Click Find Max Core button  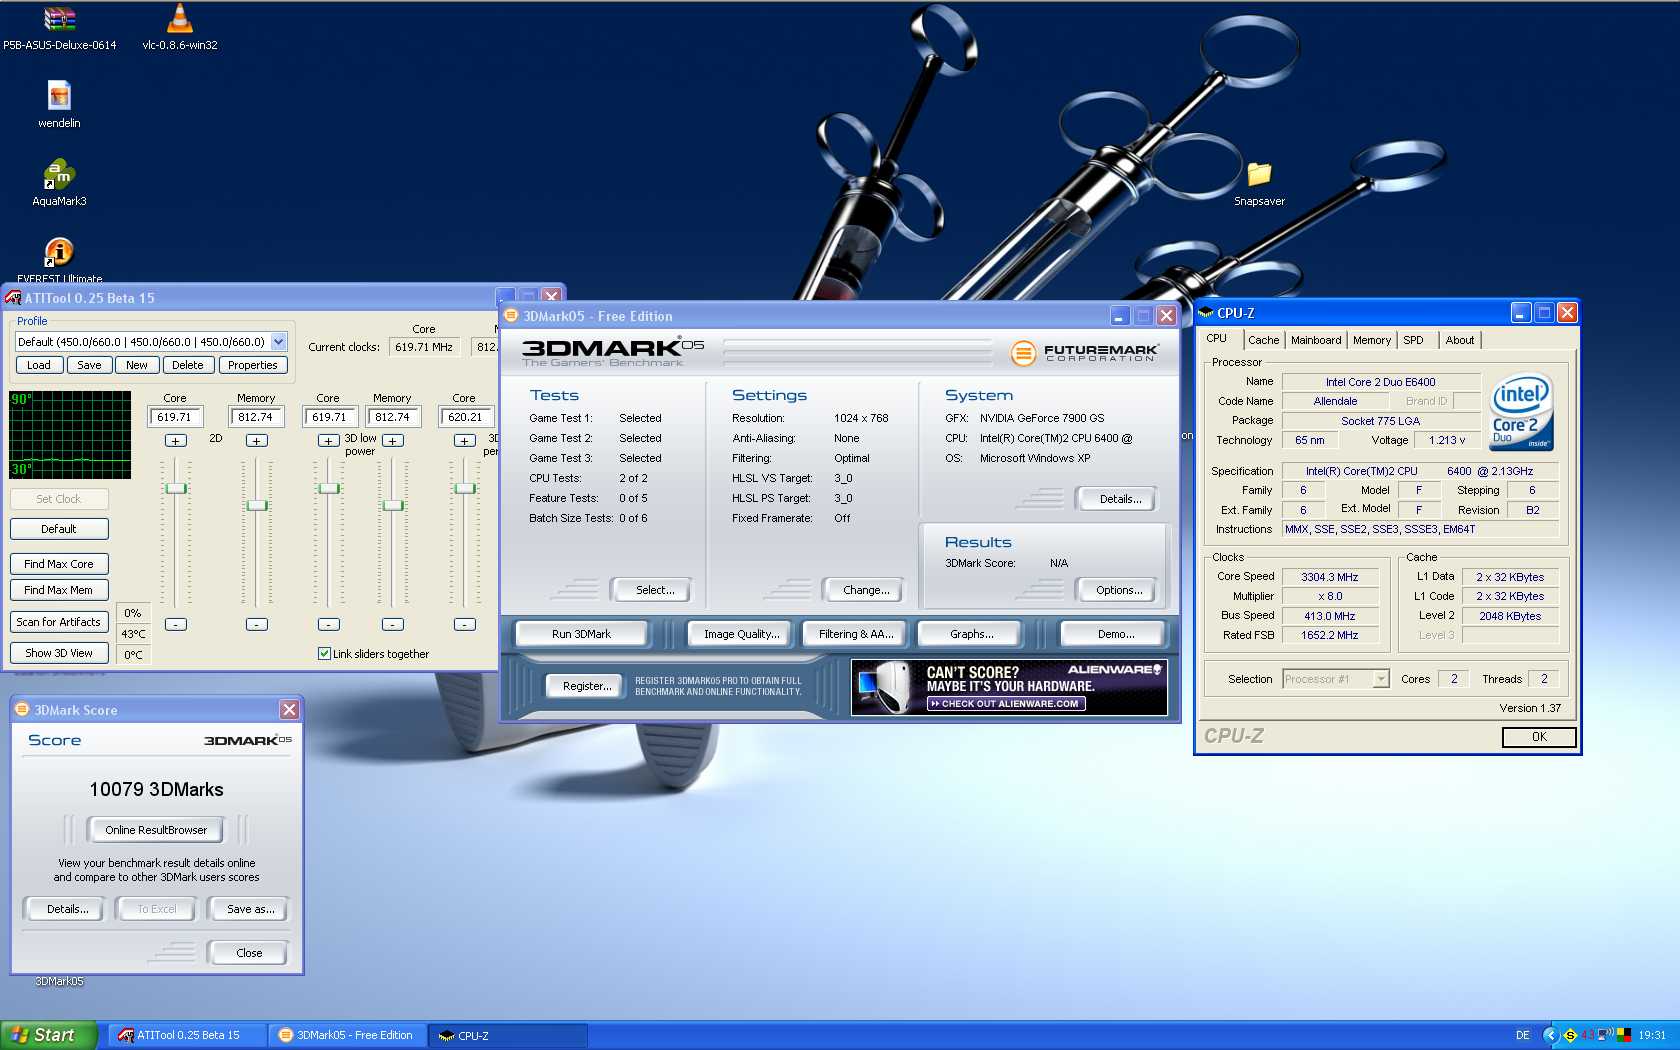(x=59, y=564)
